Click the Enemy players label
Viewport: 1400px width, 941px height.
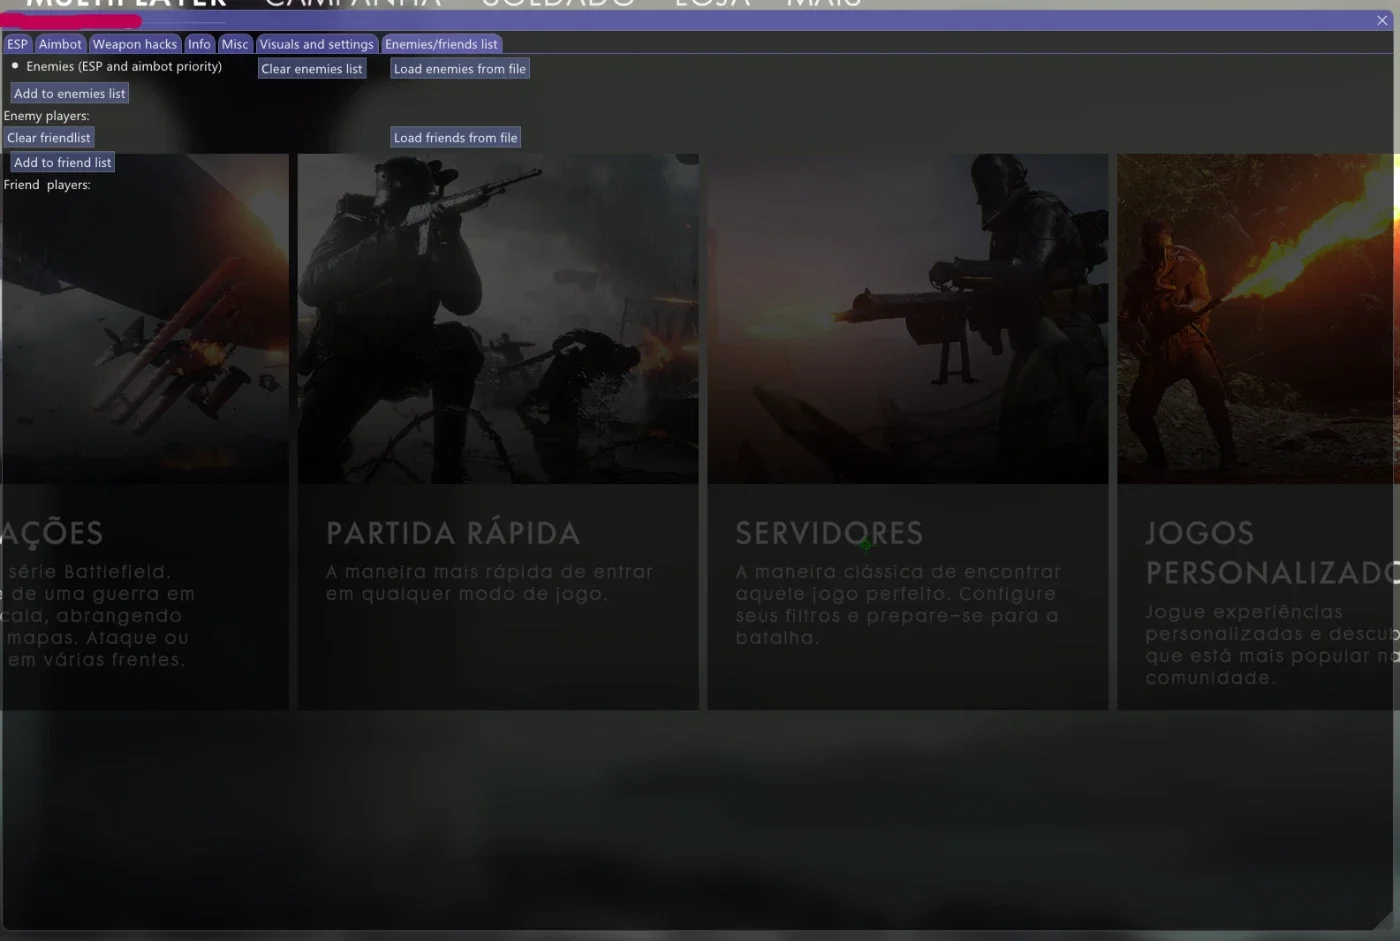pyautogui.click(x=47, y=116)
